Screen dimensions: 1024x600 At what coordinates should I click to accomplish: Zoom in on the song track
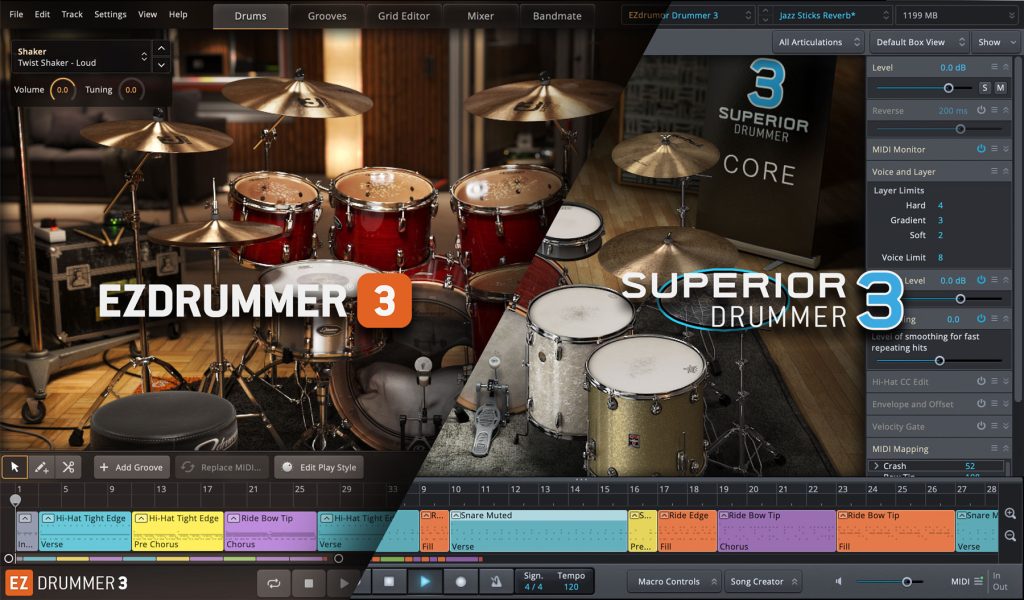[1010, 514]
